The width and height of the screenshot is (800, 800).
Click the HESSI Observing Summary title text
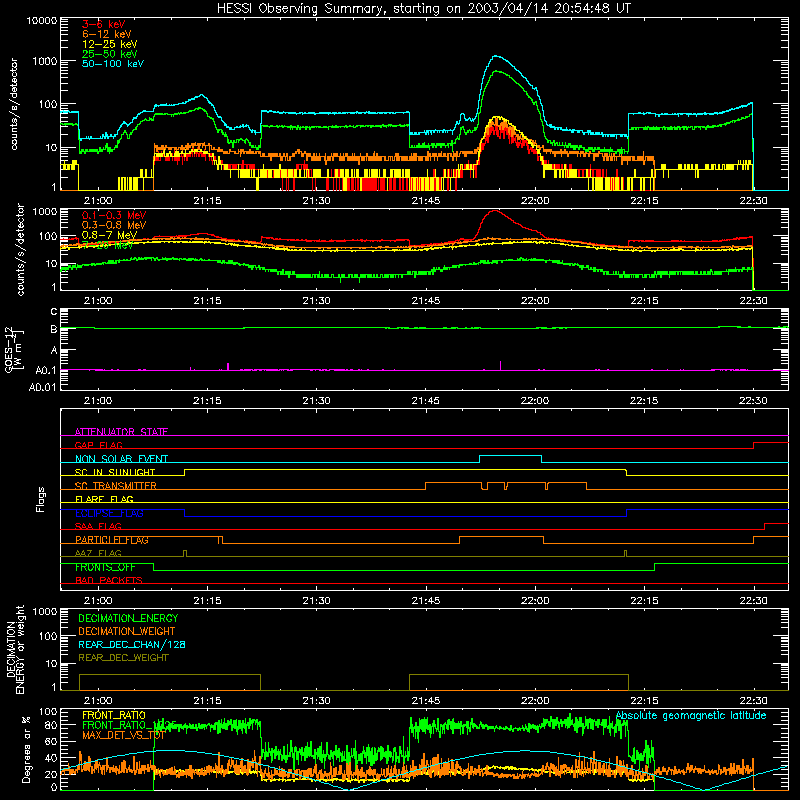(423, 8)
